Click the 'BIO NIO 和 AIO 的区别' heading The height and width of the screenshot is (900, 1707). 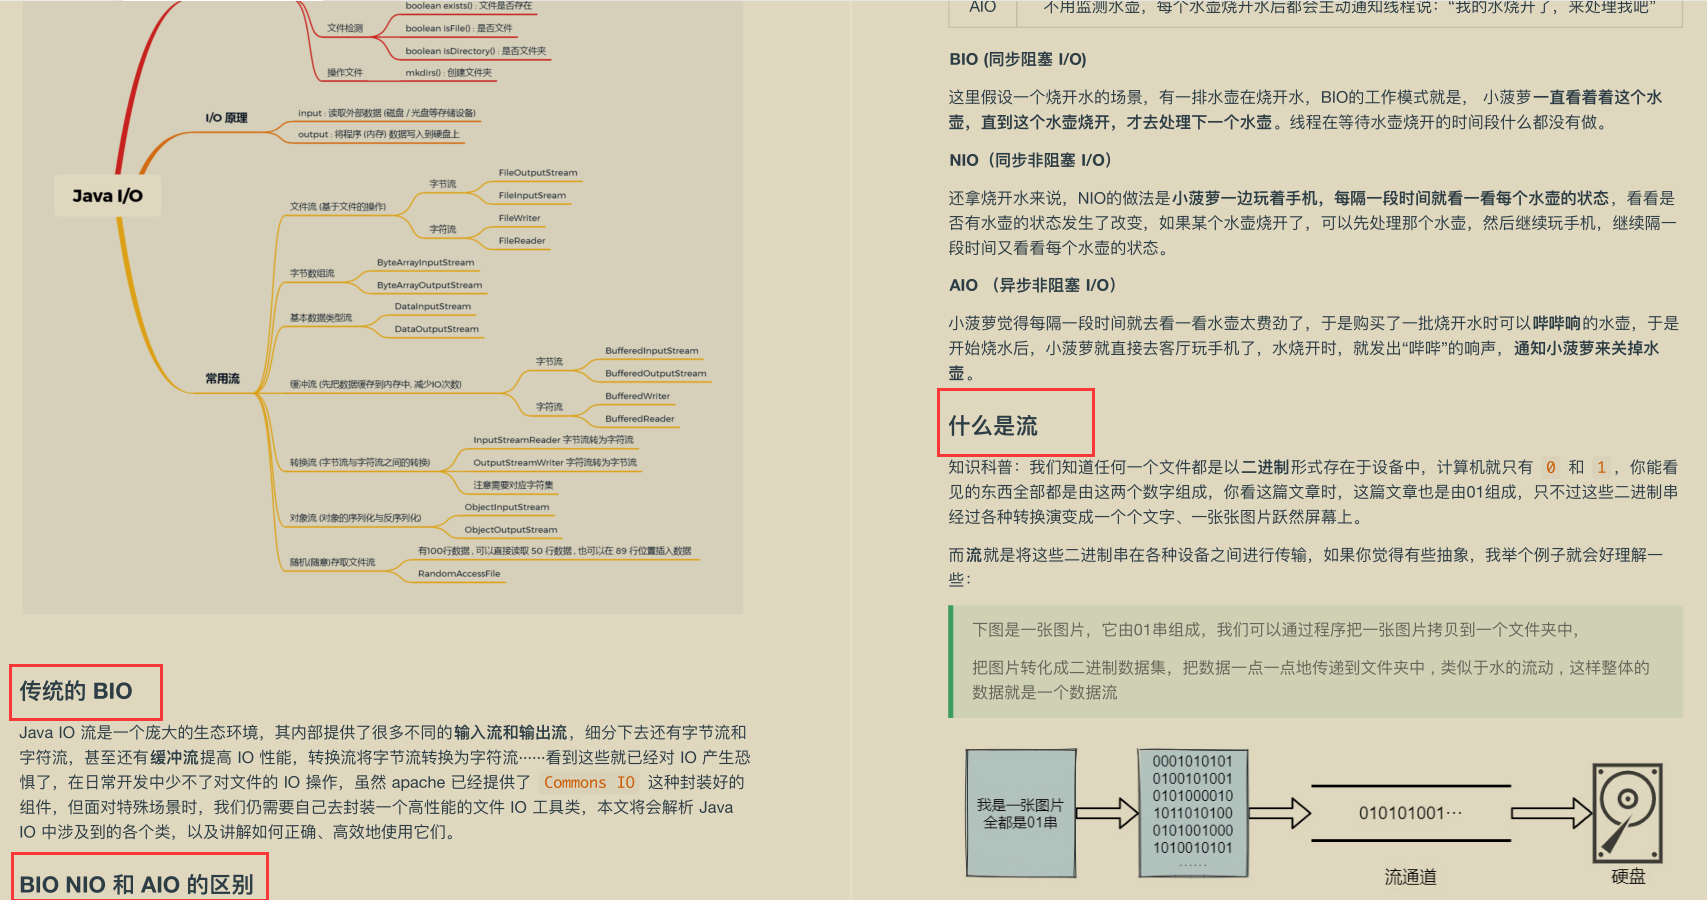click(x=136, y=884)
